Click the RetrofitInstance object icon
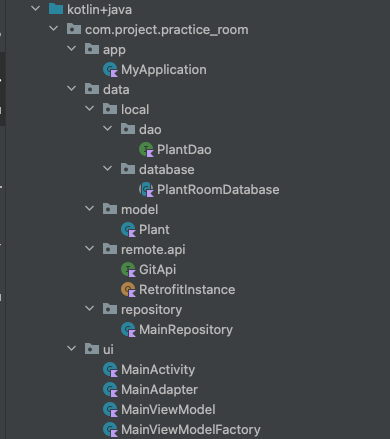 pos(128,290)
